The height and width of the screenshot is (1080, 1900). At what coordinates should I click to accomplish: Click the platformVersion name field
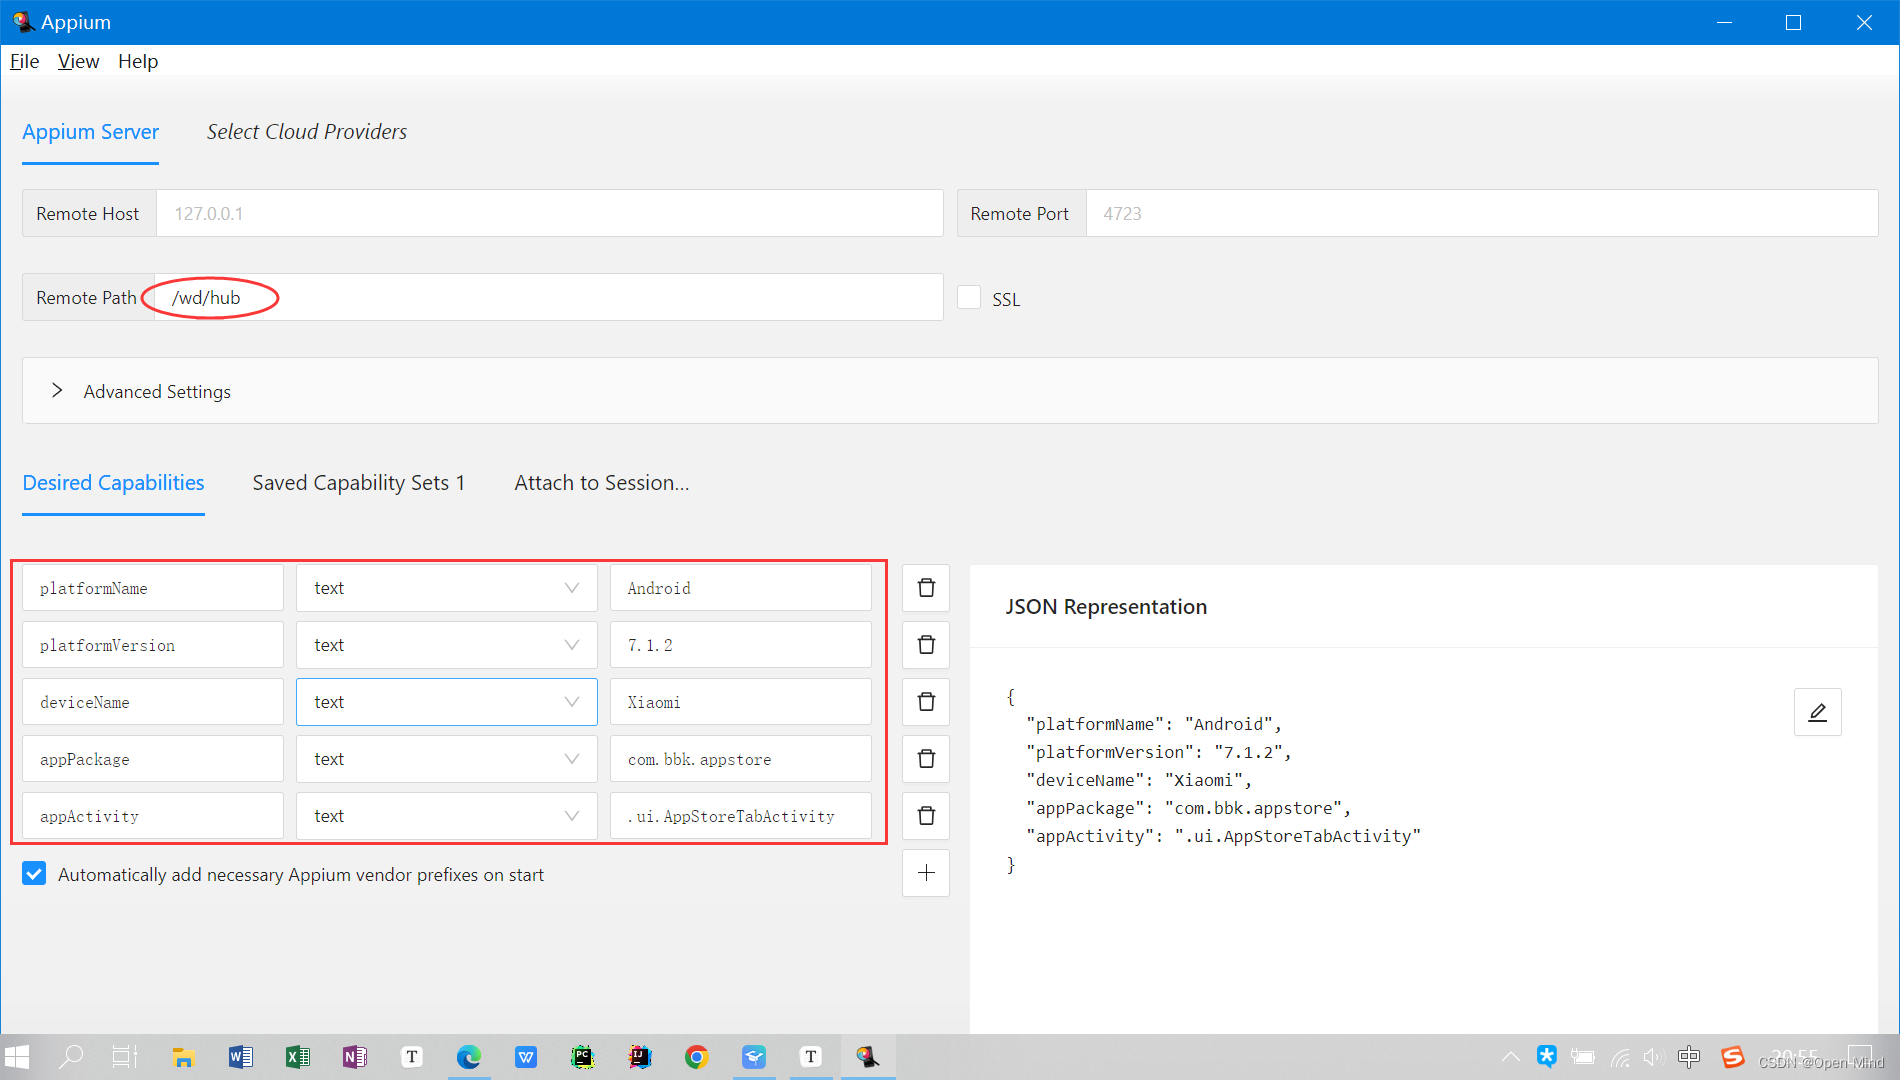coord(153,645)
